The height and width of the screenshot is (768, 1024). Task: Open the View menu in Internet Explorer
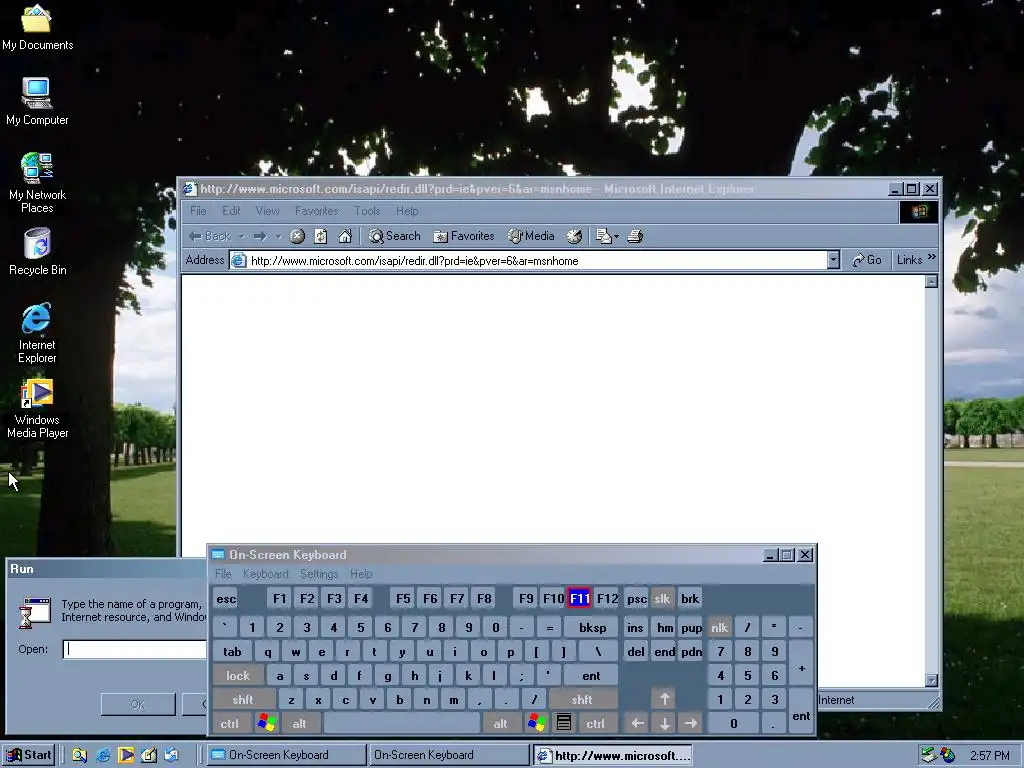pos(267,211)
